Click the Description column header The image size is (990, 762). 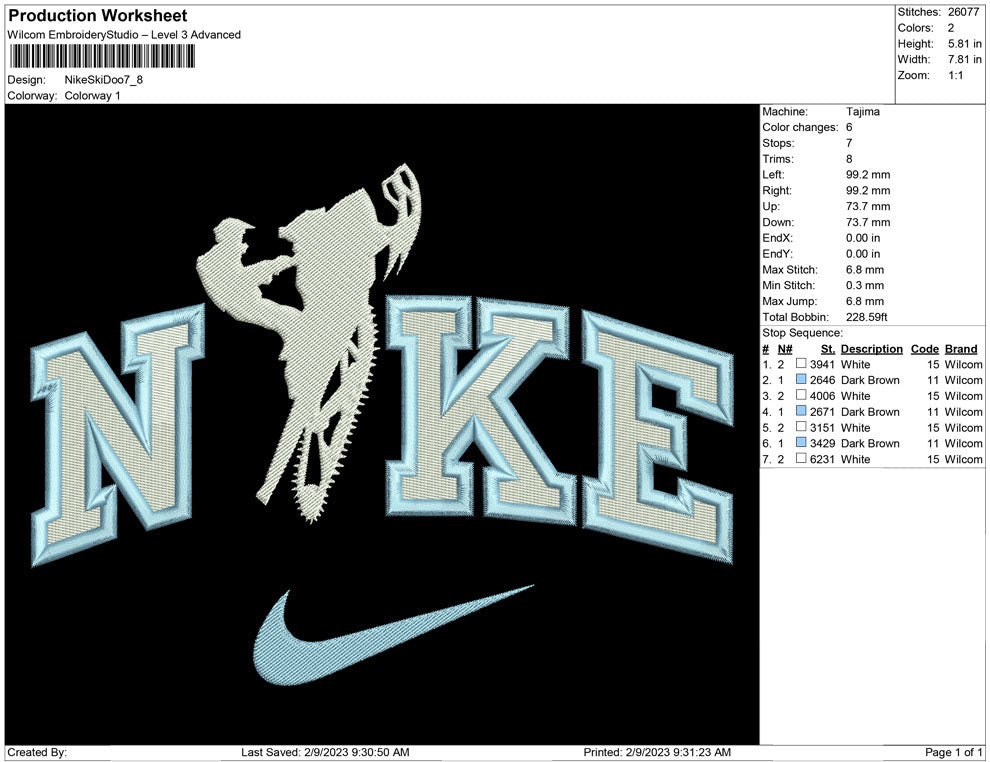pos(872,349)
